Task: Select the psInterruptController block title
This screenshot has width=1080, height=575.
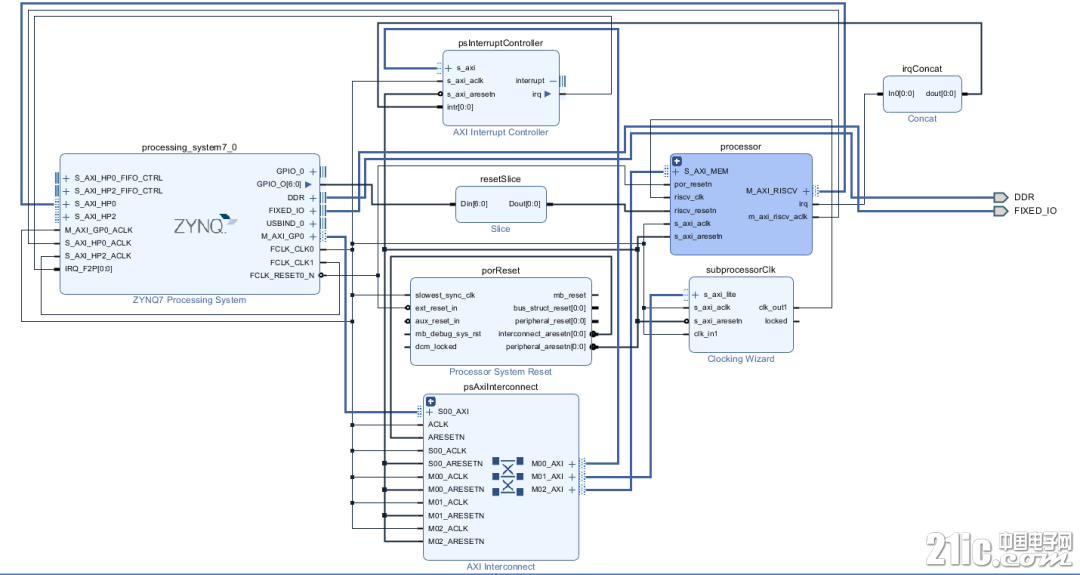Action: pyautogui.click(x=501, y=43)
